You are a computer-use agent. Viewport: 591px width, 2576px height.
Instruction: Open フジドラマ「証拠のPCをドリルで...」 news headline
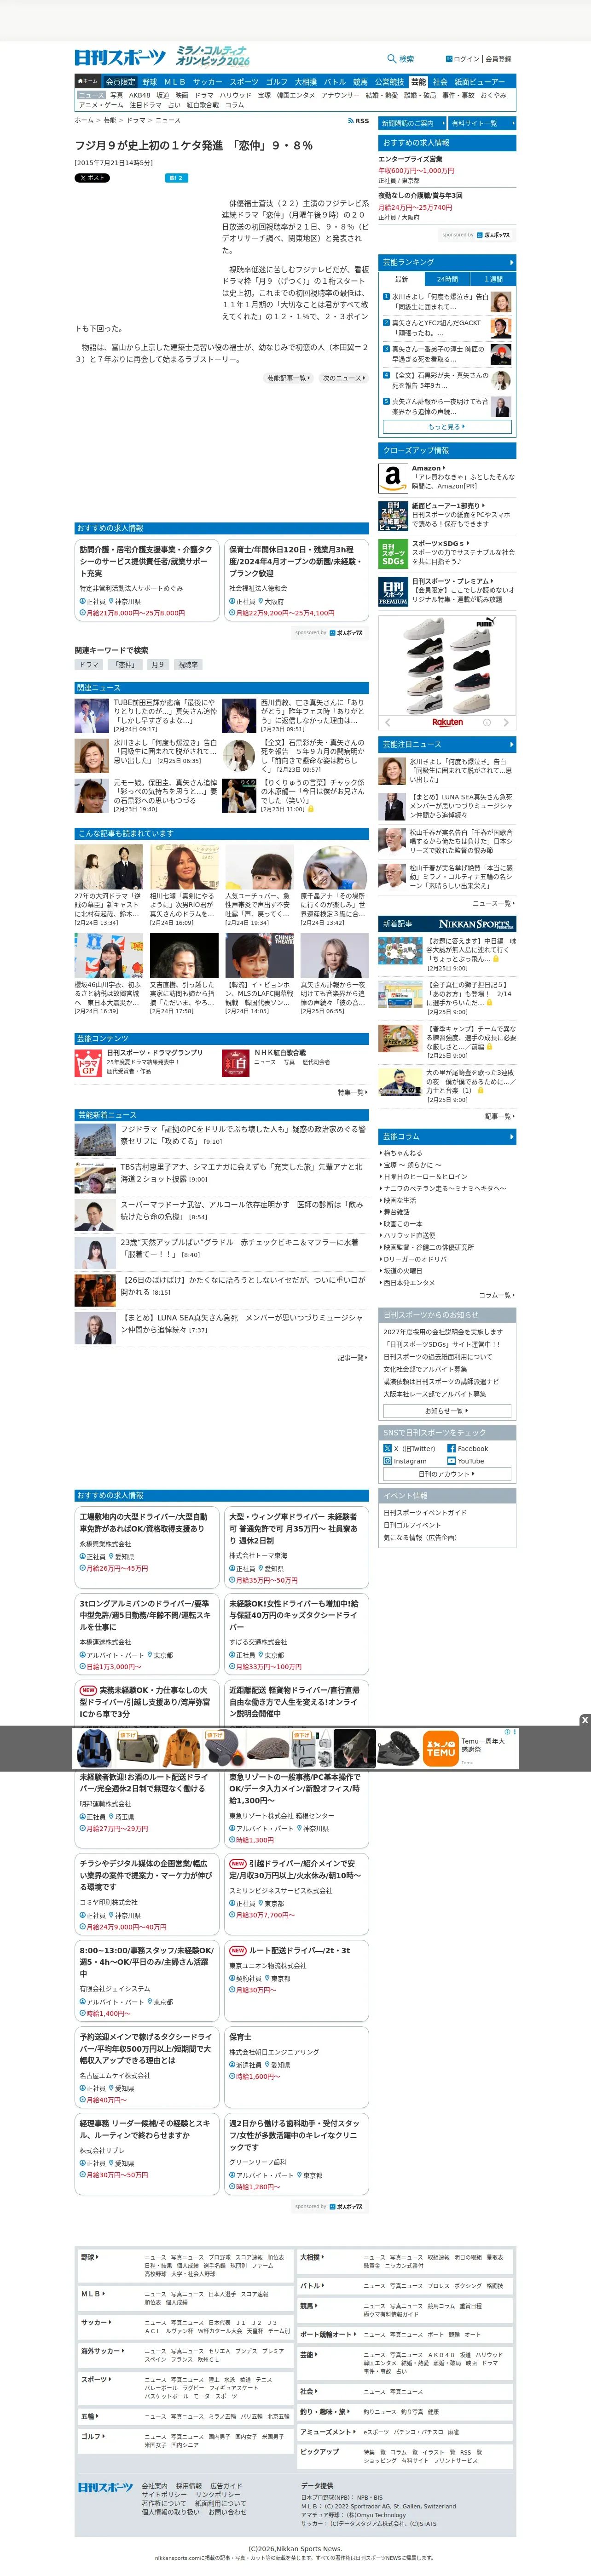point(242,1135)
